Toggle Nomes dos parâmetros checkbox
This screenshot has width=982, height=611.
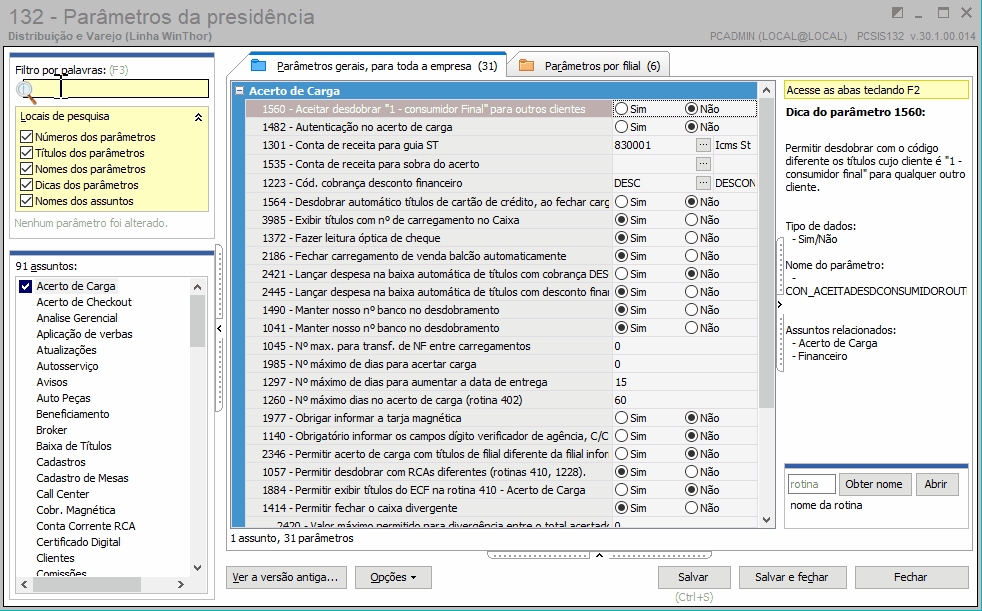[x=26, y=169]
